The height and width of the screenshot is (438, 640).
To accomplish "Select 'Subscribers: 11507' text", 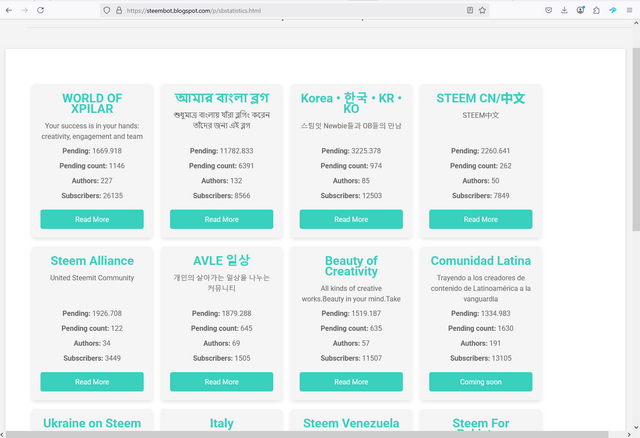I will click(351, 358).
